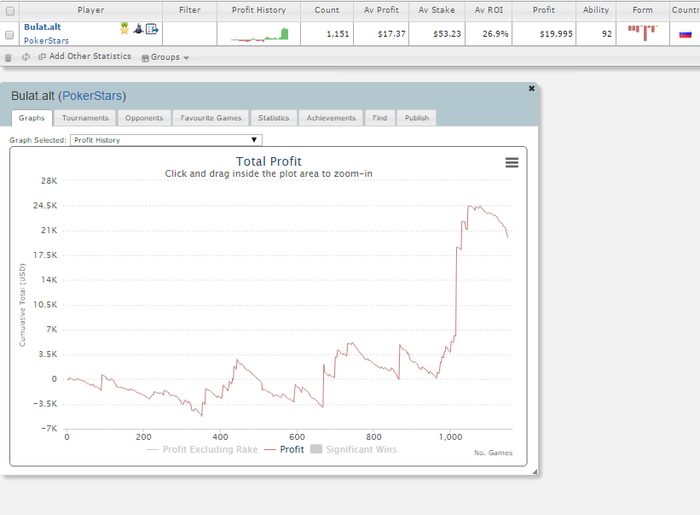
Task: Click the 24.5K y-axis label
Action: pos(45,206)
